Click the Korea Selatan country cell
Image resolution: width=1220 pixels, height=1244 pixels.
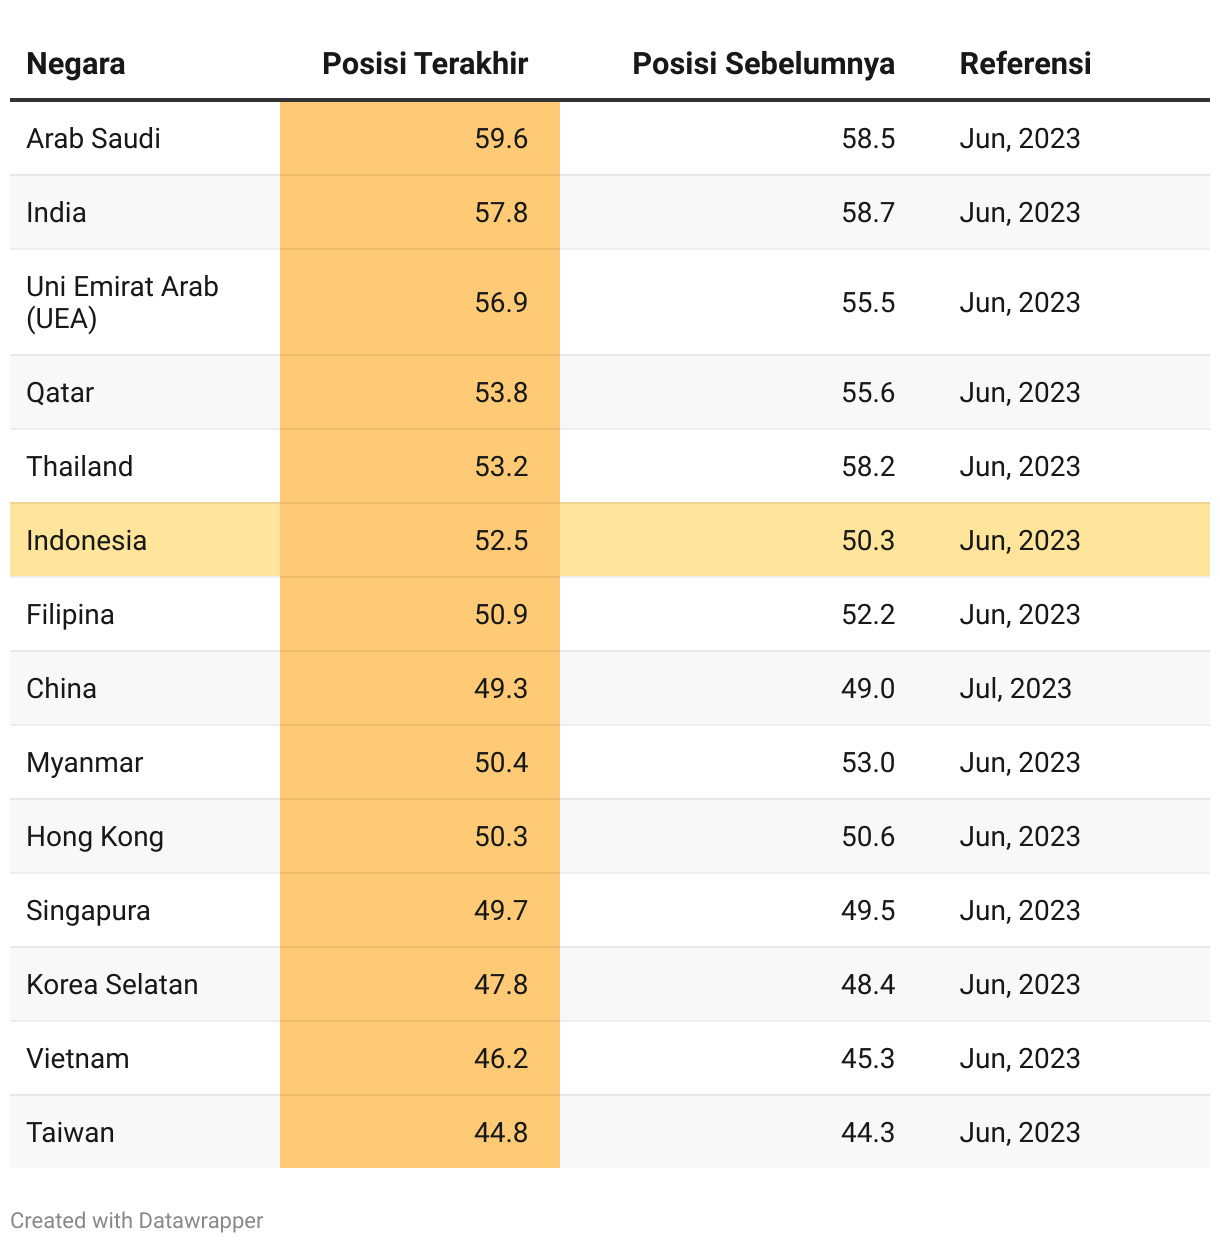click(112, 985)
